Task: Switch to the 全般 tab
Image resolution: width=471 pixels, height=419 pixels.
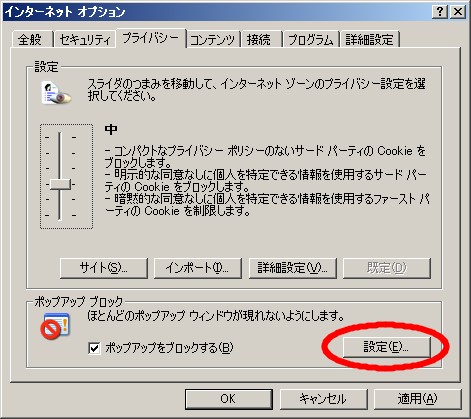Action: point(31,40)
